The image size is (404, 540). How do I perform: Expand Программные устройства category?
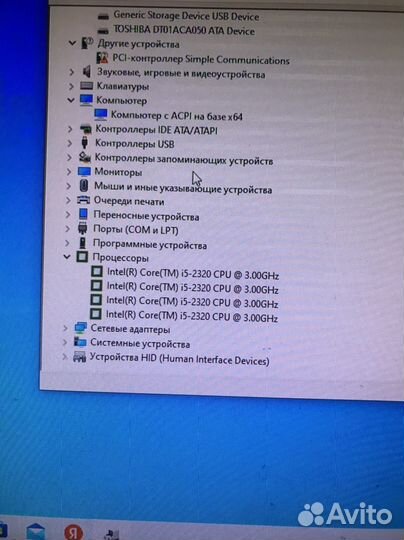point(67,243)
